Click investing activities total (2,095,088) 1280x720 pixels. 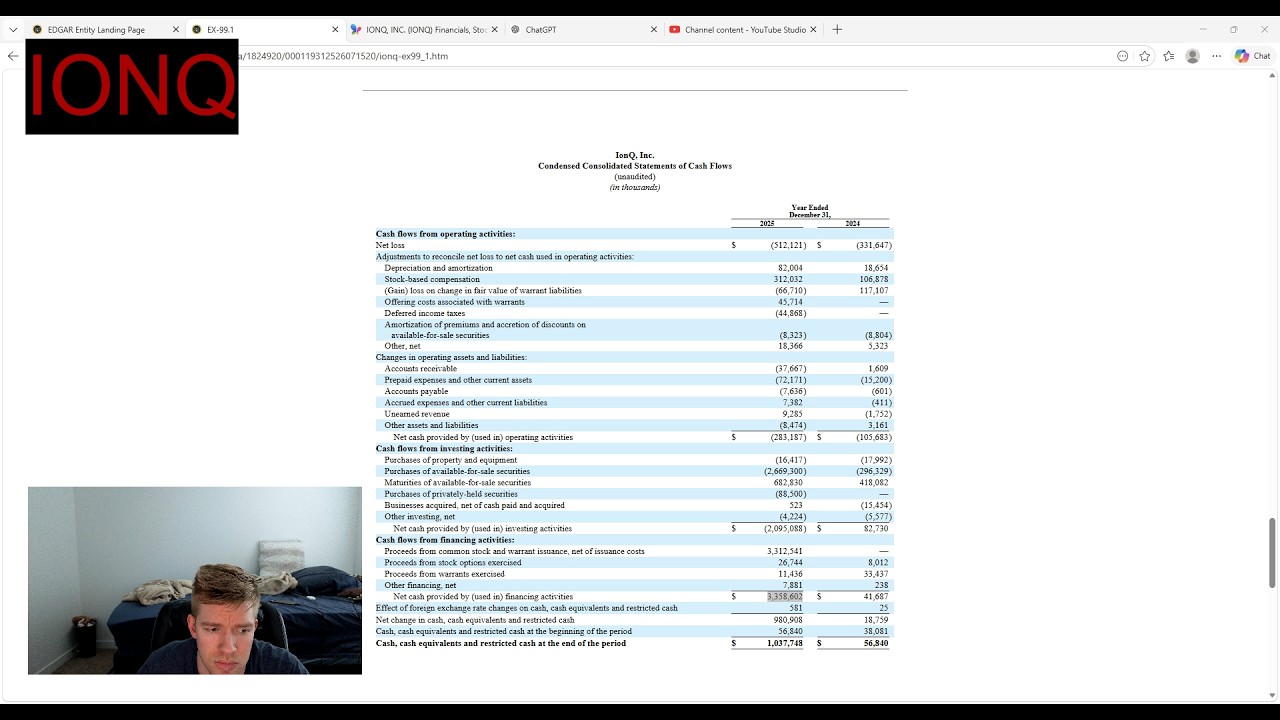click(x=785, y=528)
